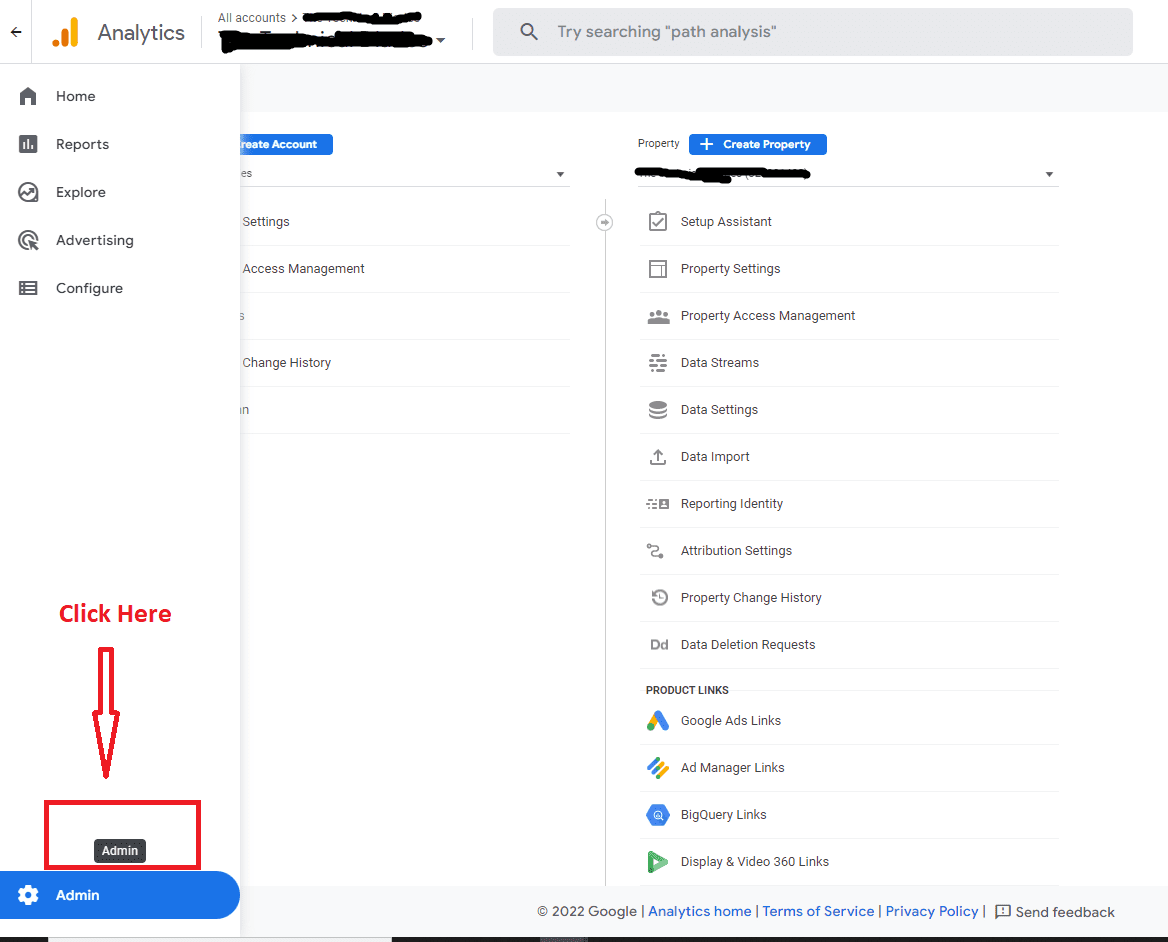Open Attribution Settings
The width and height of the screenshot is (1168, 942).
click(849, 551)
